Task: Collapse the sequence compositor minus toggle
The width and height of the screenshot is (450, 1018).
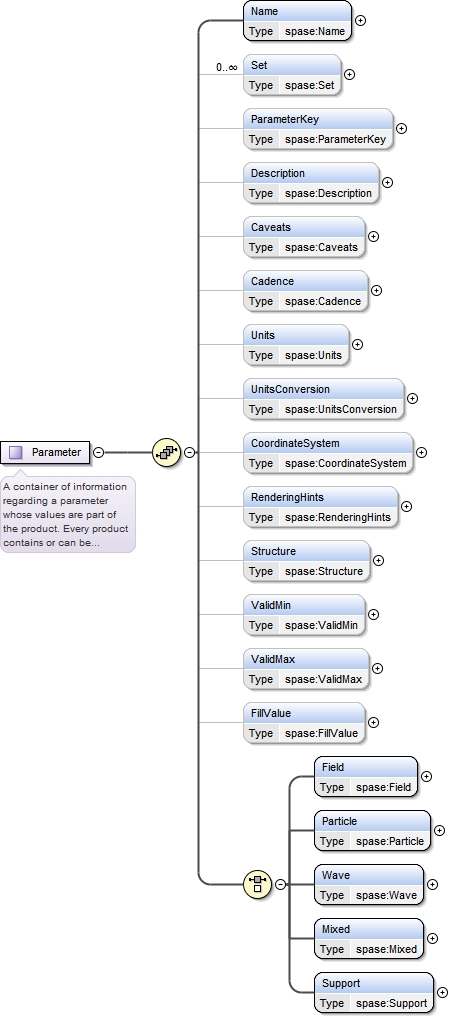Action: pyautogui.click(x=189, y=452)
